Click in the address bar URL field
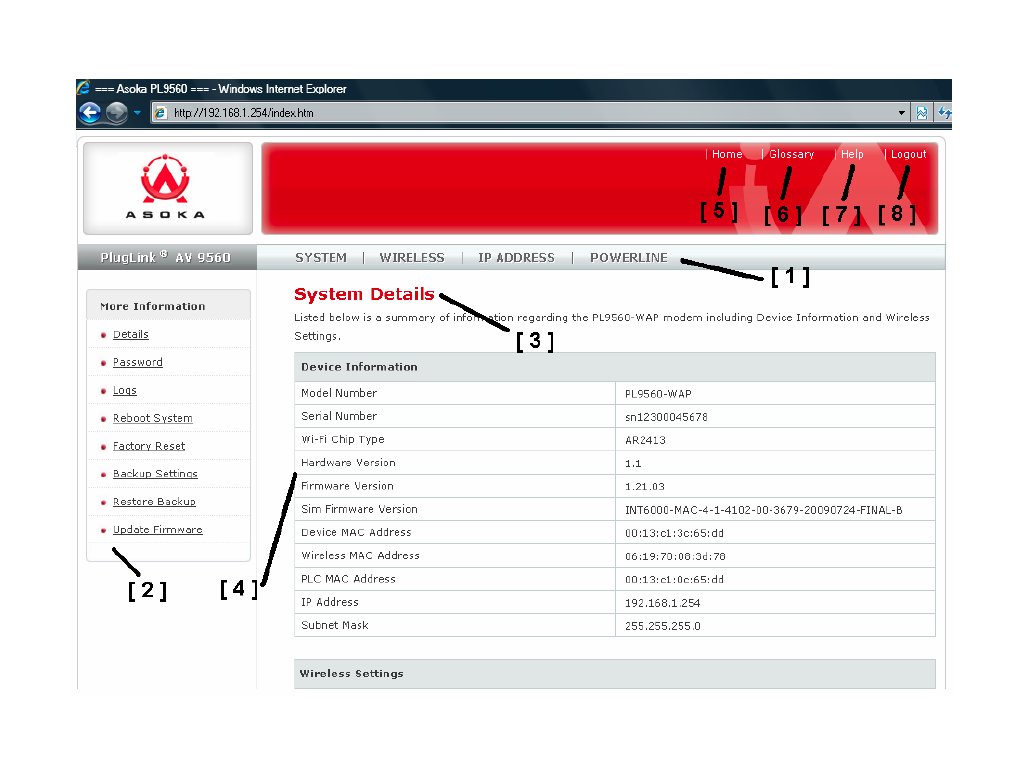This screenshot has height=768, width=1024. pos(500,113)
